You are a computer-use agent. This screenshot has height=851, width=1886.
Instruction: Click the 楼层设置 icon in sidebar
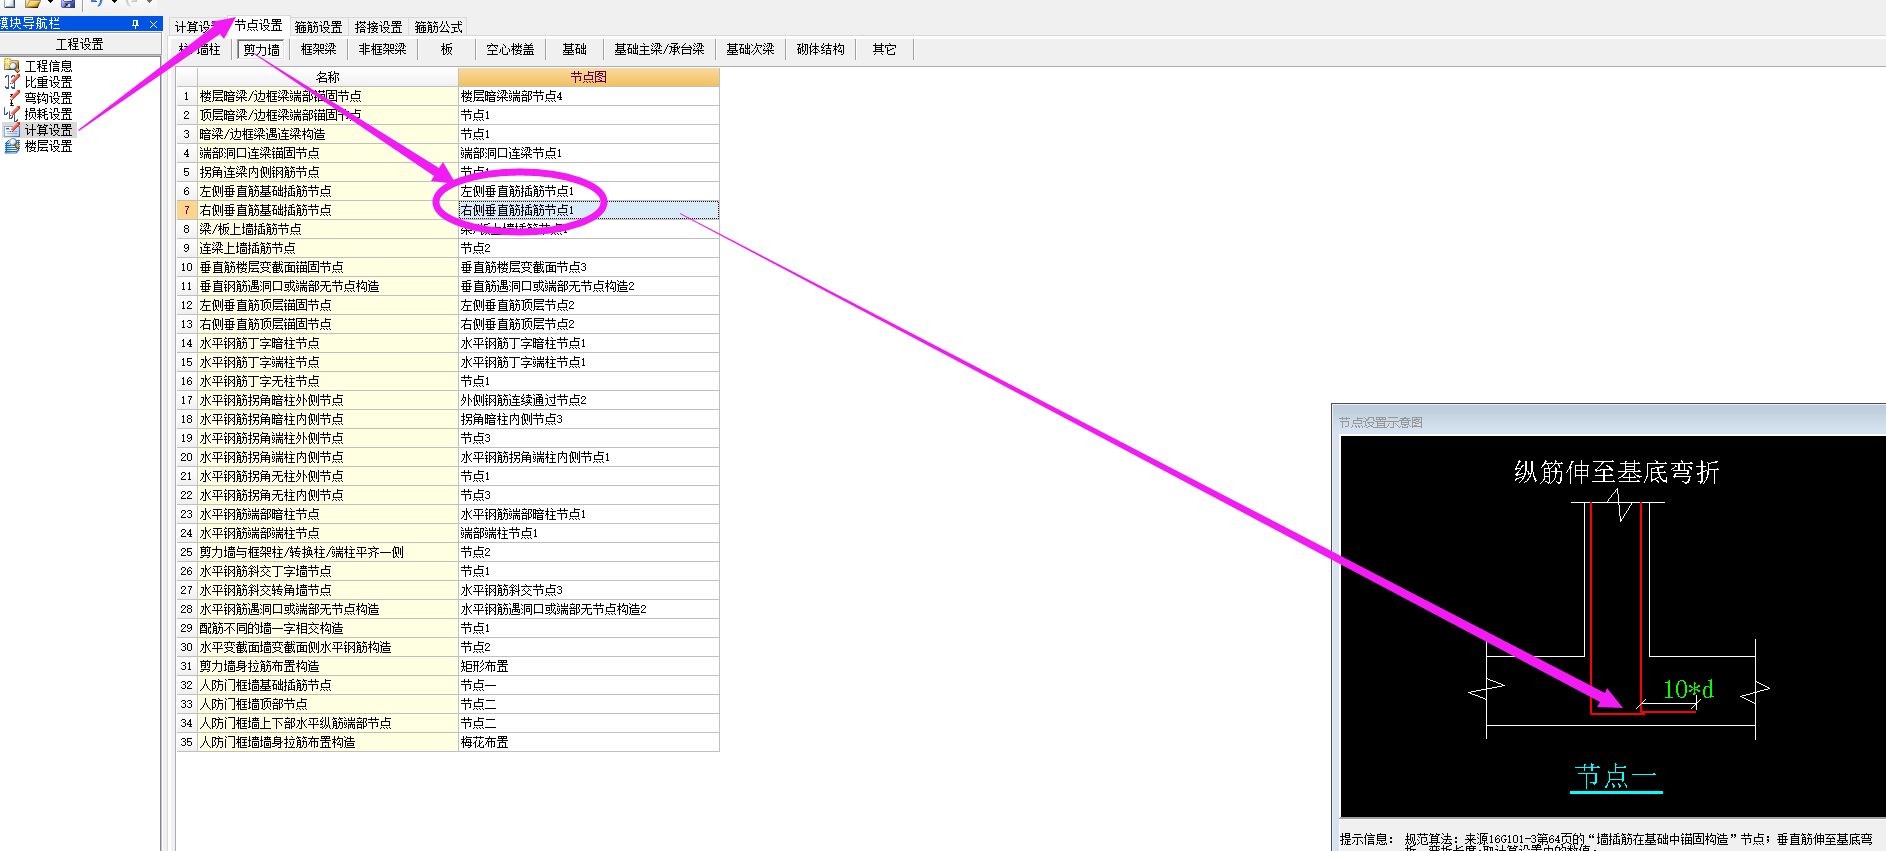click(x=12, y=146)
